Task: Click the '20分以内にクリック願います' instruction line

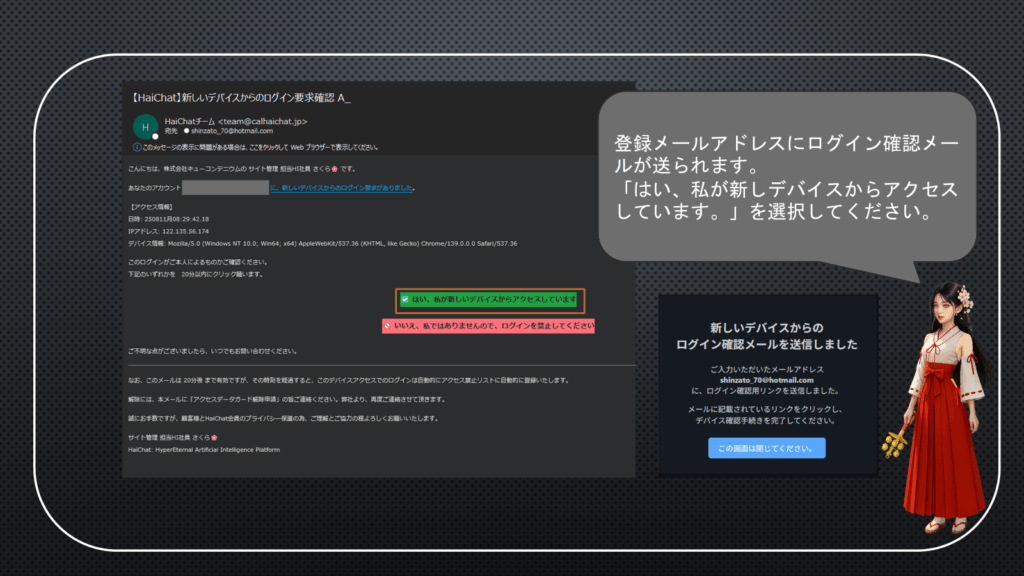Action: [196, 274]
